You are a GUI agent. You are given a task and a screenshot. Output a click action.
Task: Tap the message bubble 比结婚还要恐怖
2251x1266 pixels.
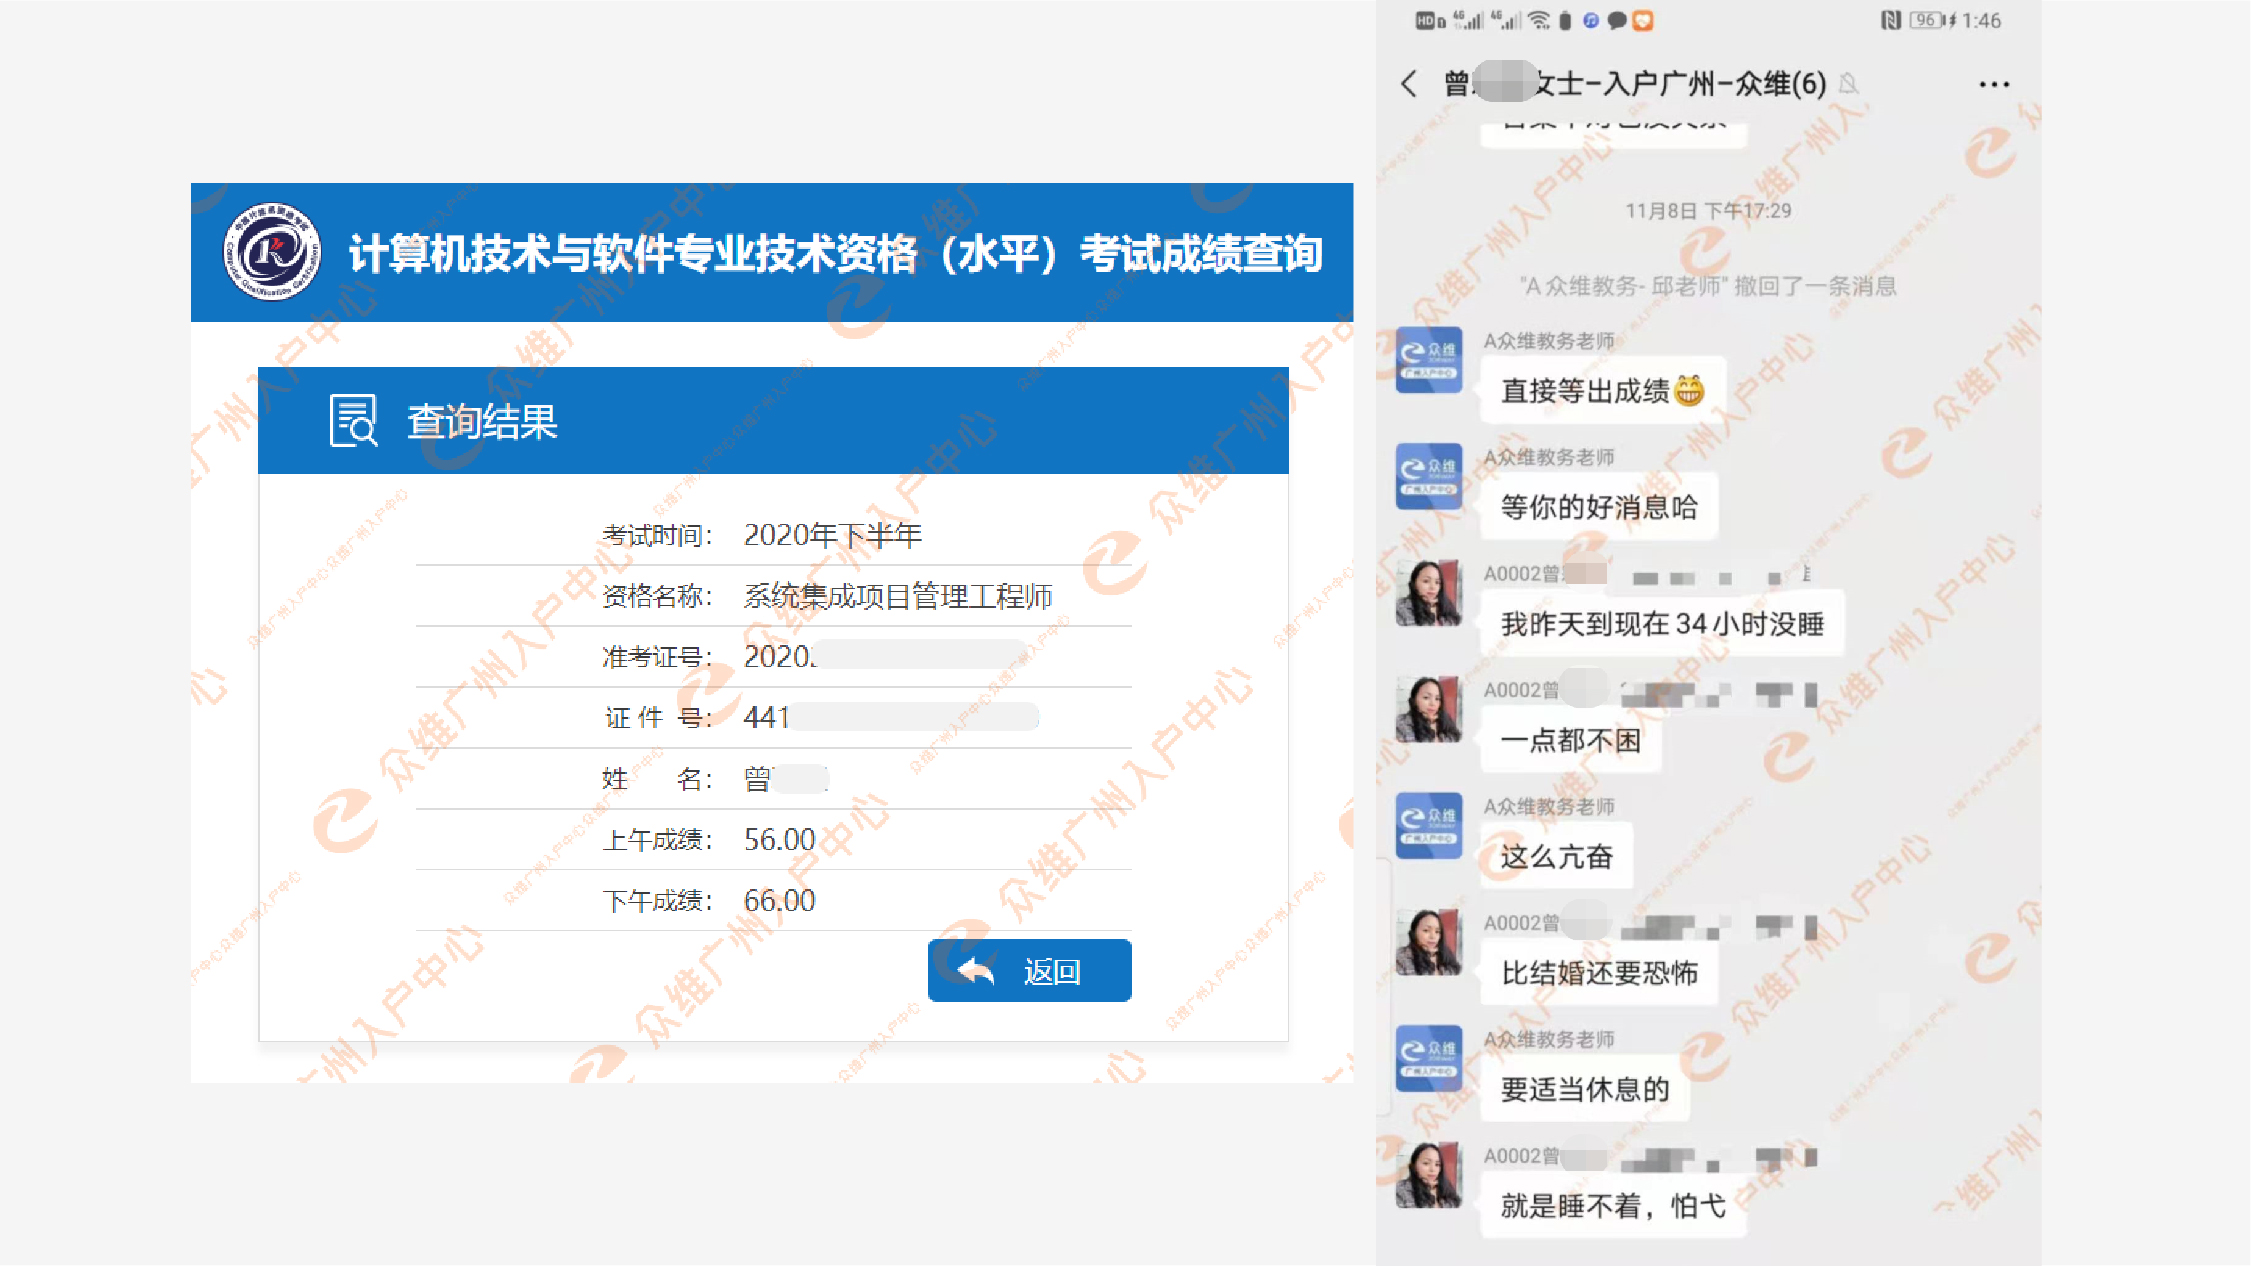(x=1599, y=973)
